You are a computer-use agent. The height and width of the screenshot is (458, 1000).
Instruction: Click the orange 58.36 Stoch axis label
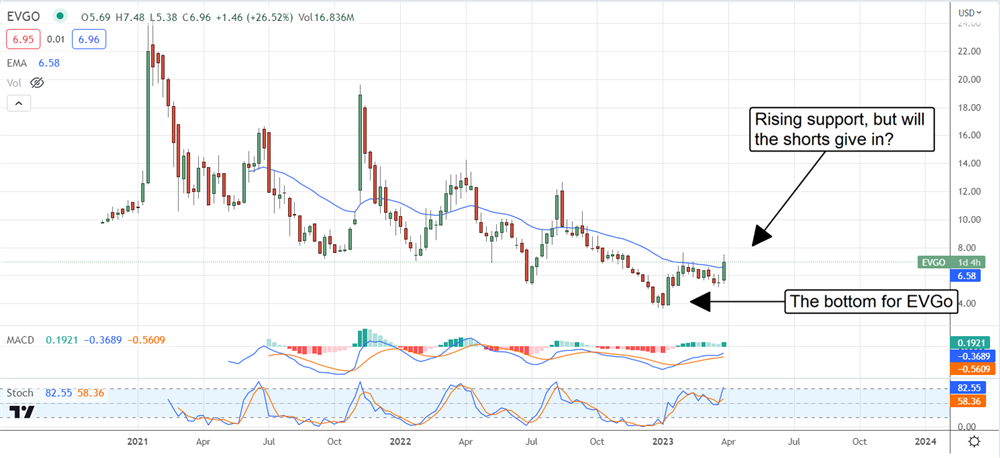pos(967,401)
